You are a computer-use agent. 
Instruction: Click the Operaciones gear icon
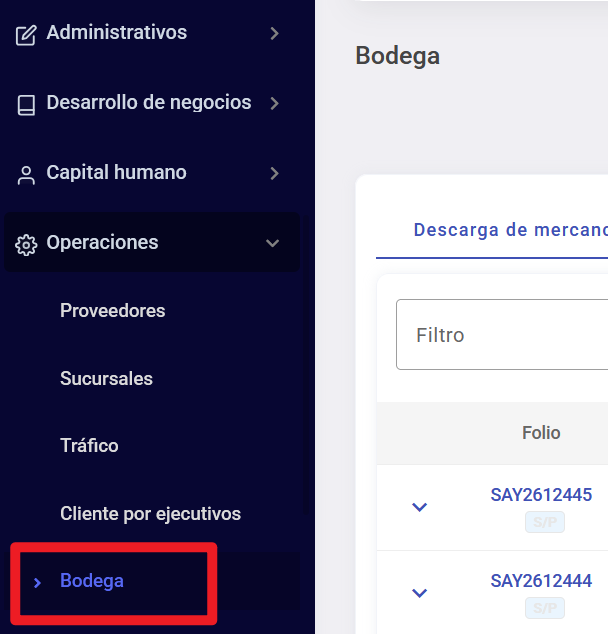click(26, 245)
